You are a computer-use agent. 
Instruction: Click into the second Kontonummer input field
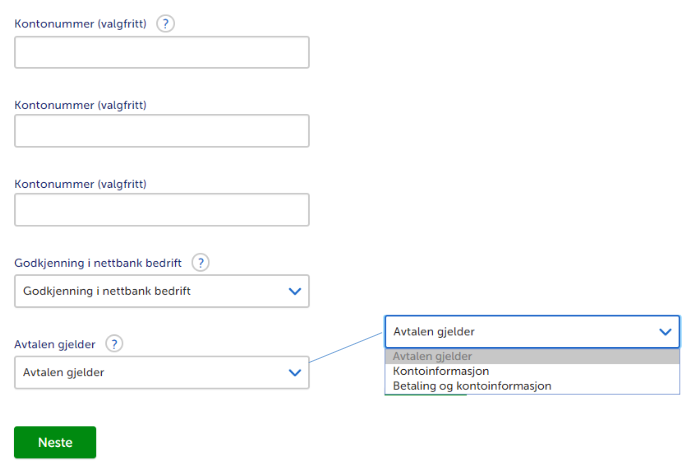[161, 131]
